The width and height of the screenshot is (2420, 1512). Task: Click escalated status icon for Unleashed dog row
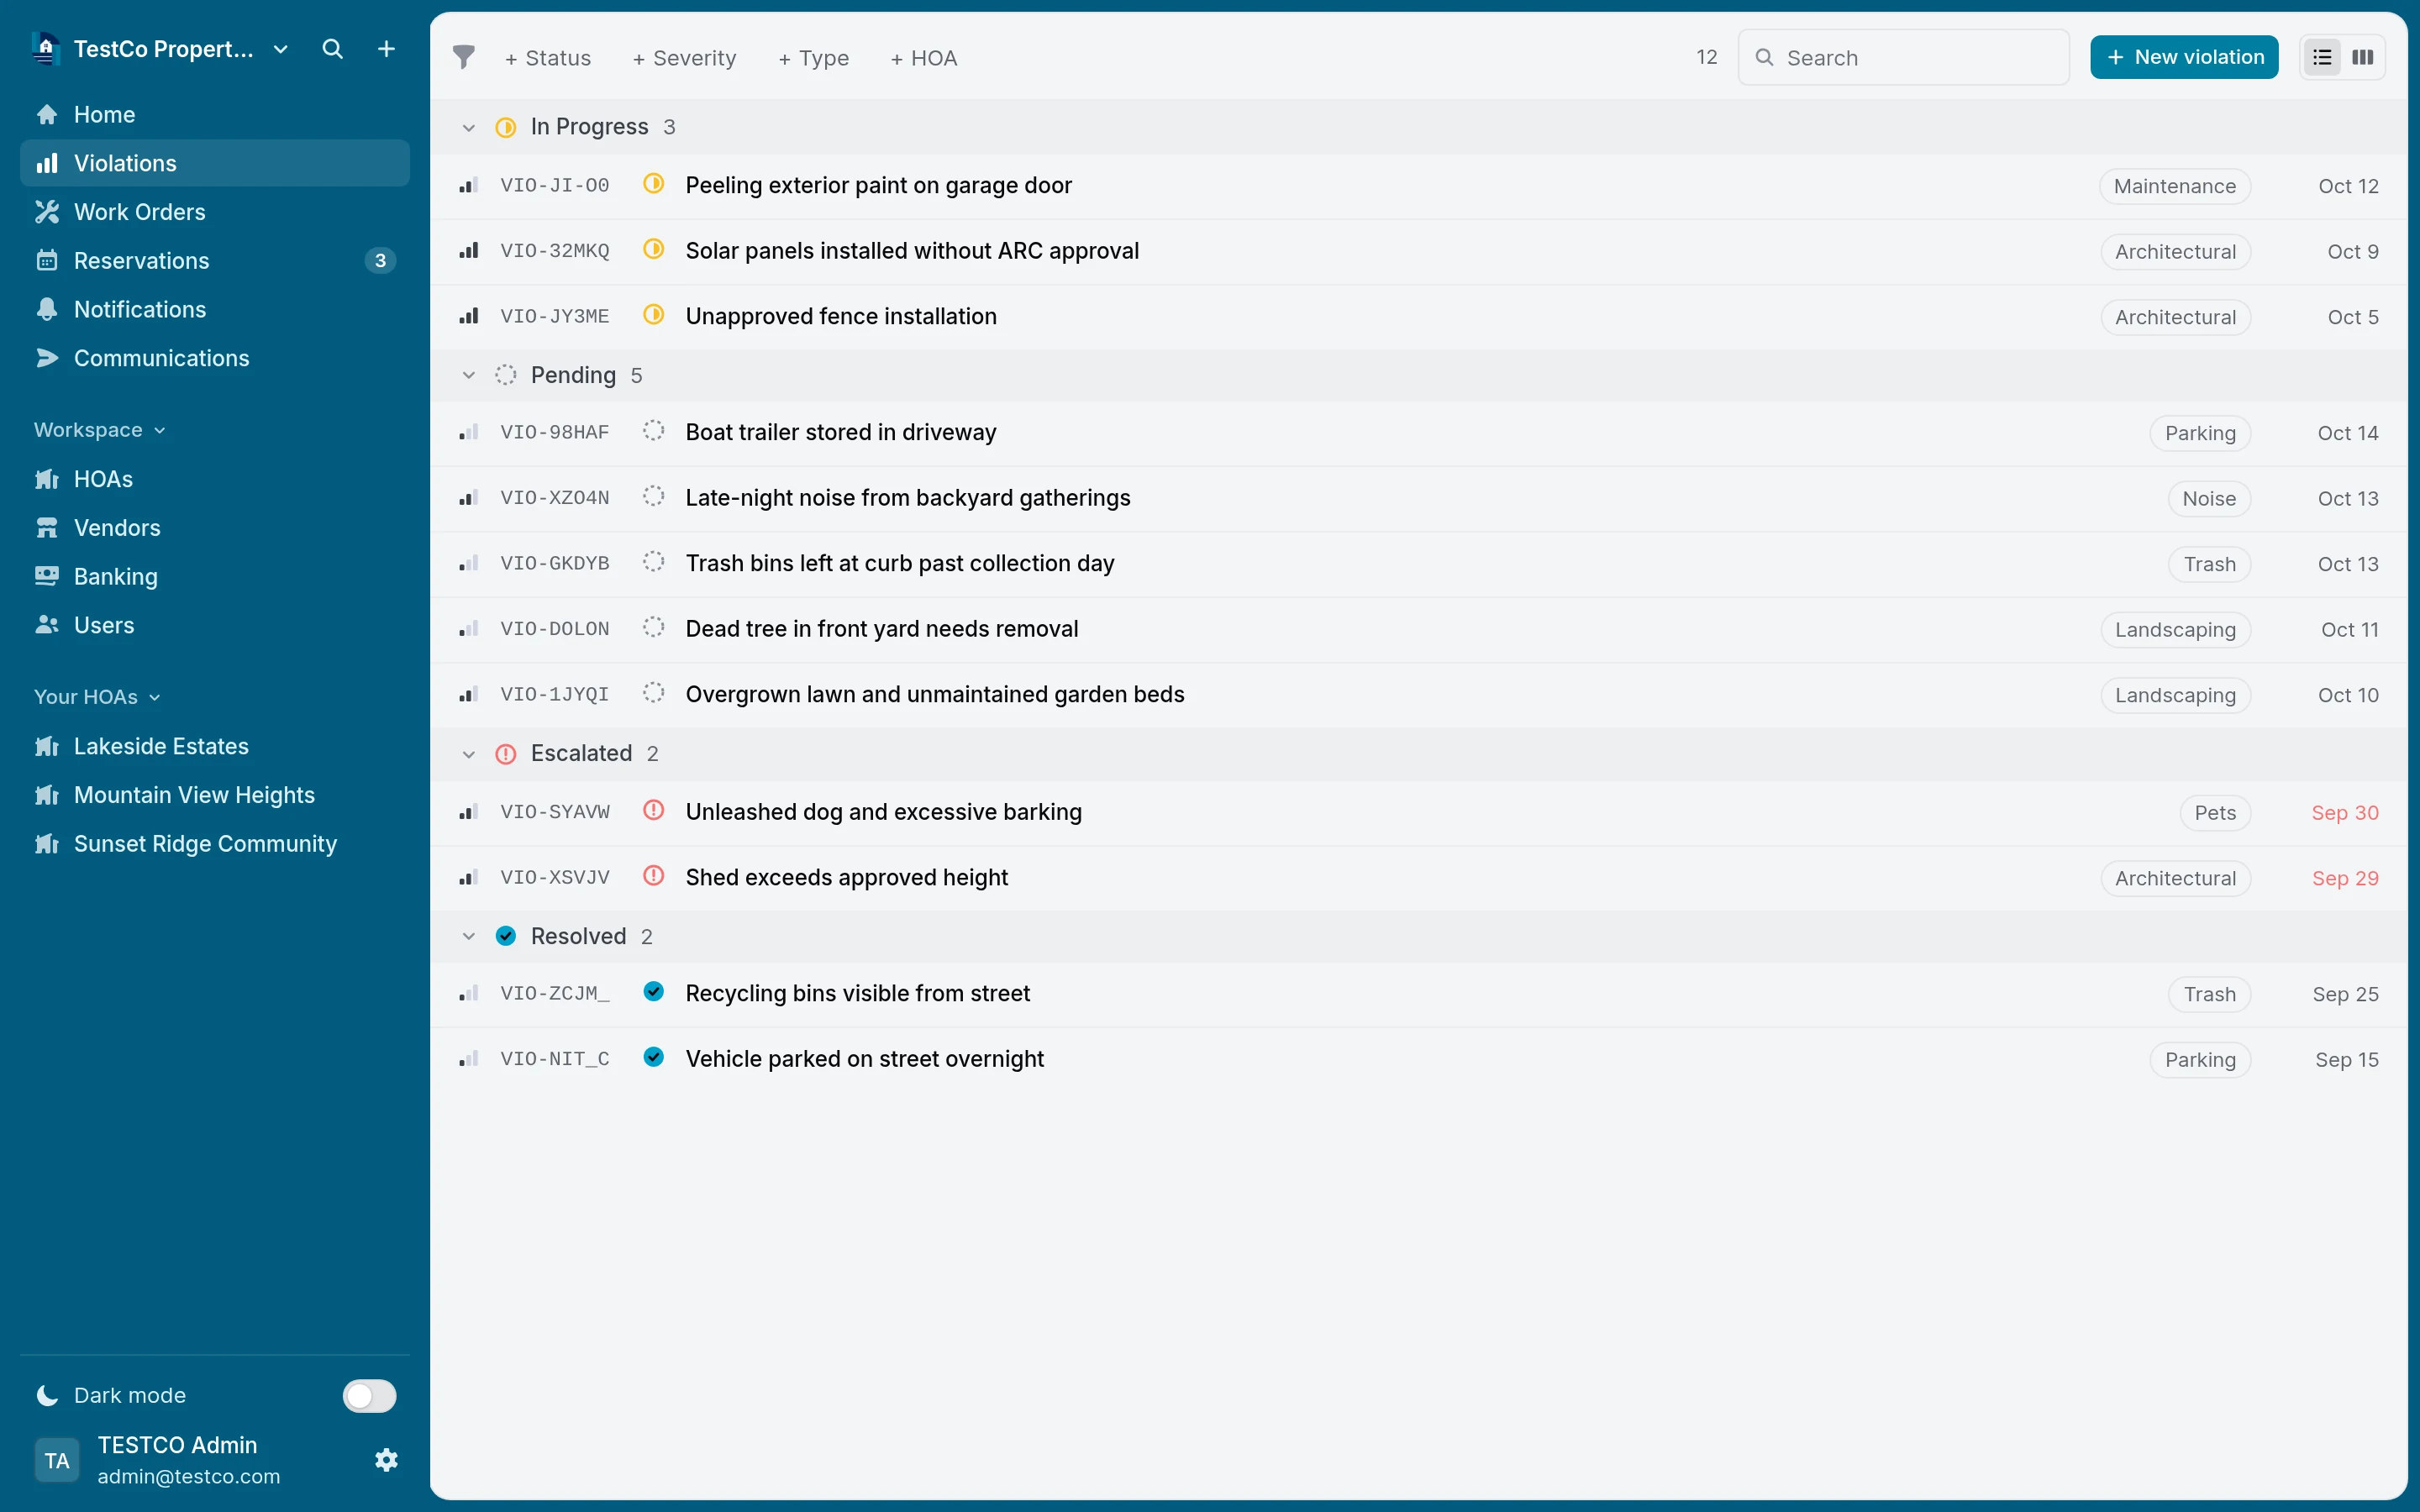tap(653, 810)
